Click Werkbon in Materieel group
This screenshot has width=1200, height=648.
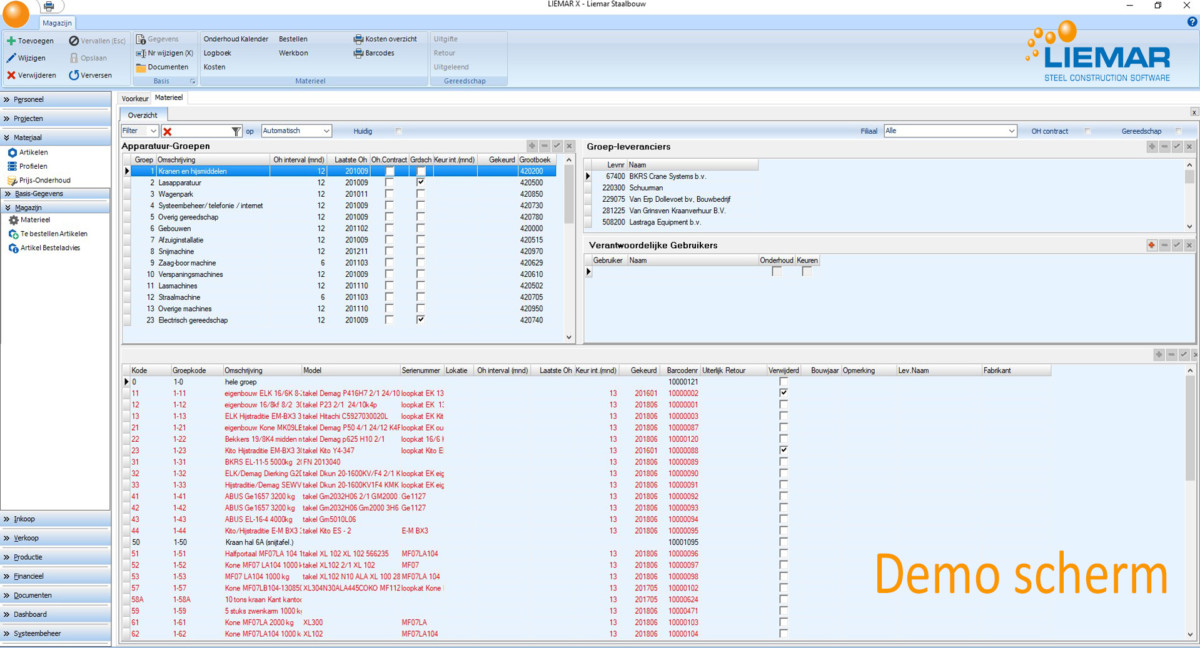click(x=293, y=53)
